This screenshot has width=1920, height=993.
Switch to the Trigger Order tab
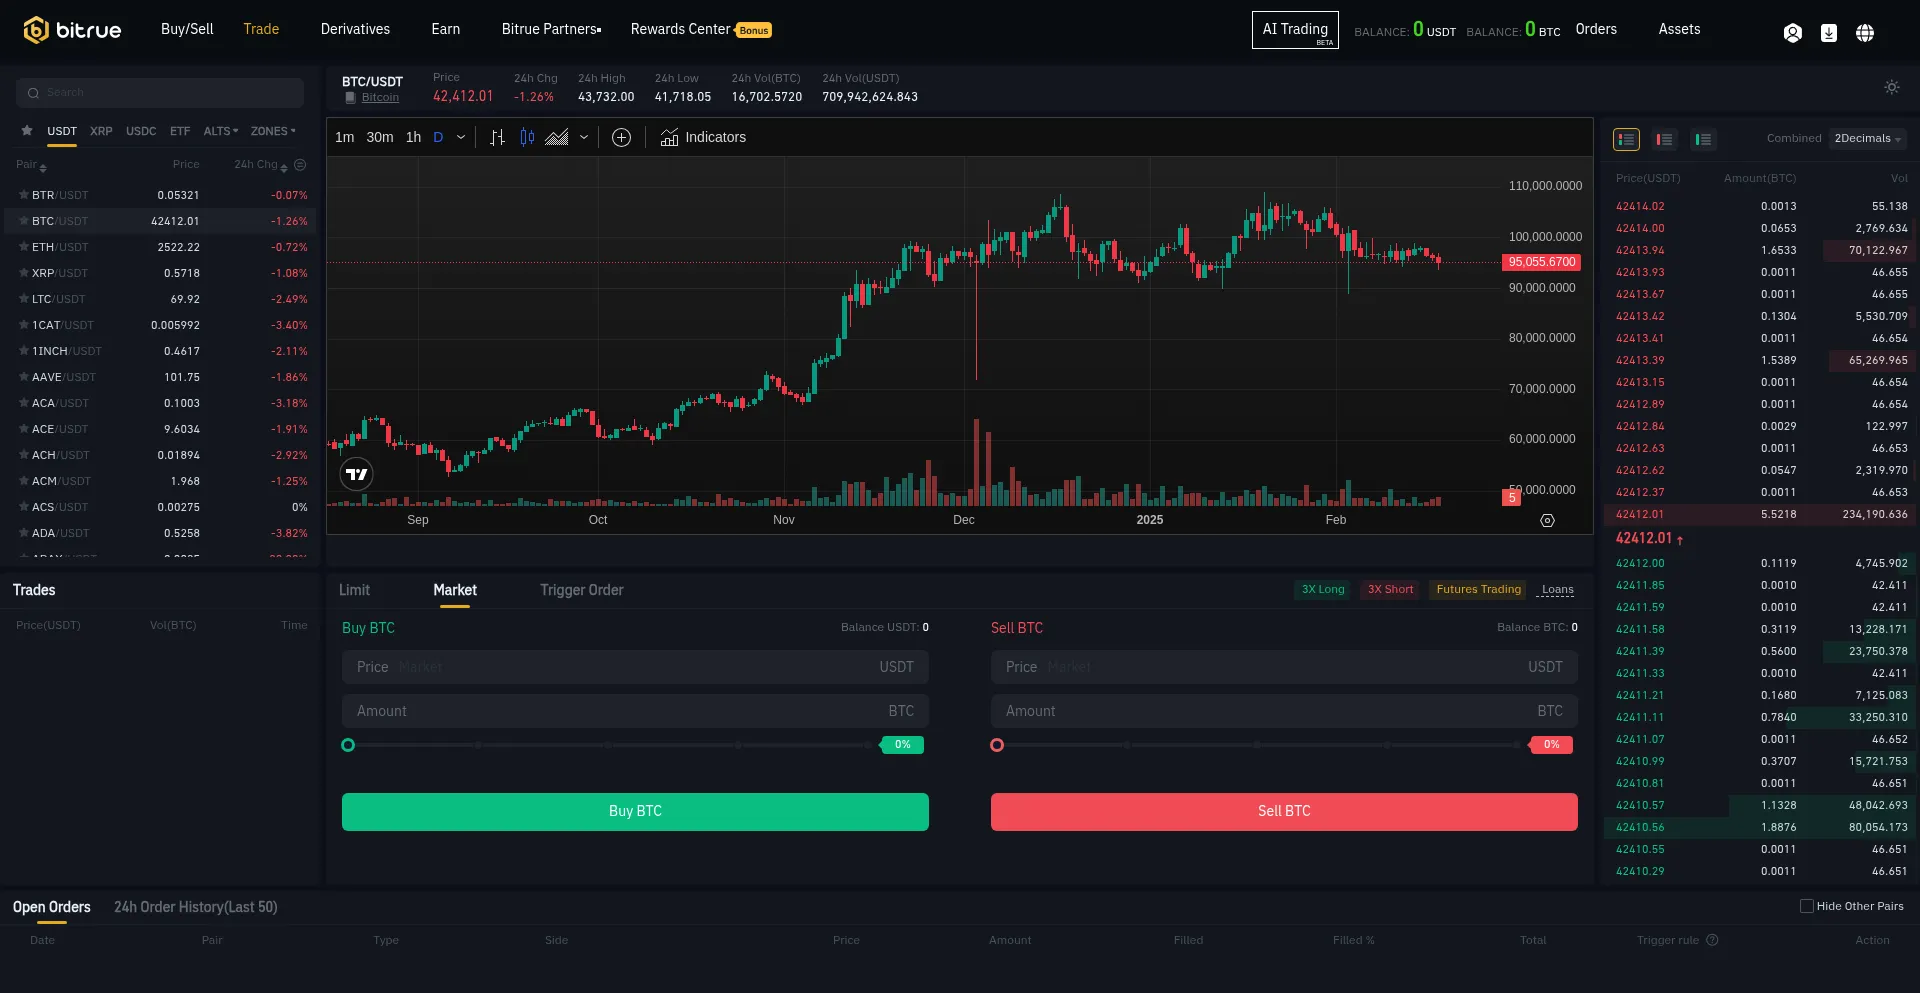(x=582, y=590)
